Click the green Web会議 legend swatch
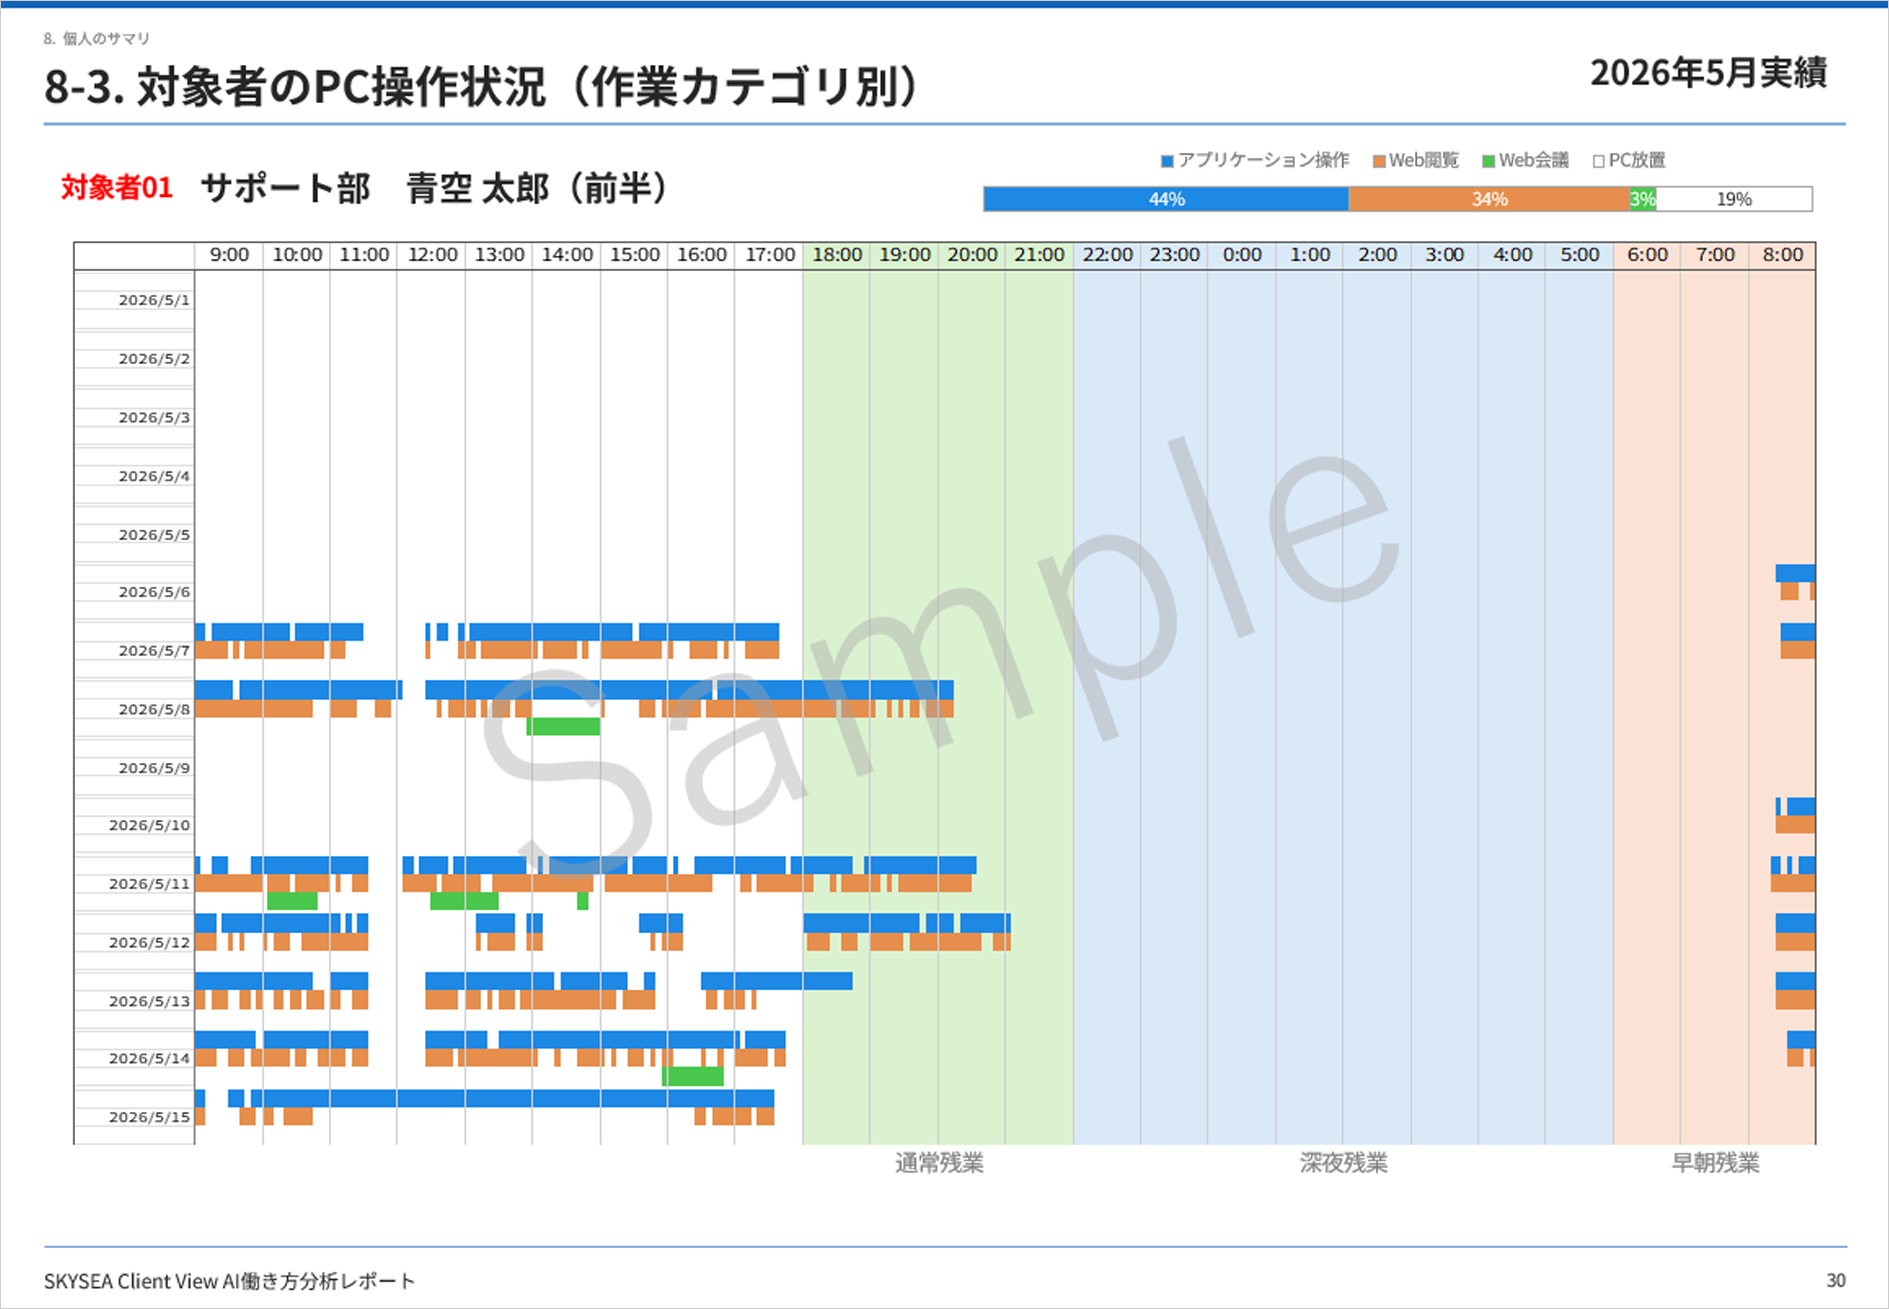Image resolution: width=1889 pixels, height=1309 pixels. [1488, 161]
